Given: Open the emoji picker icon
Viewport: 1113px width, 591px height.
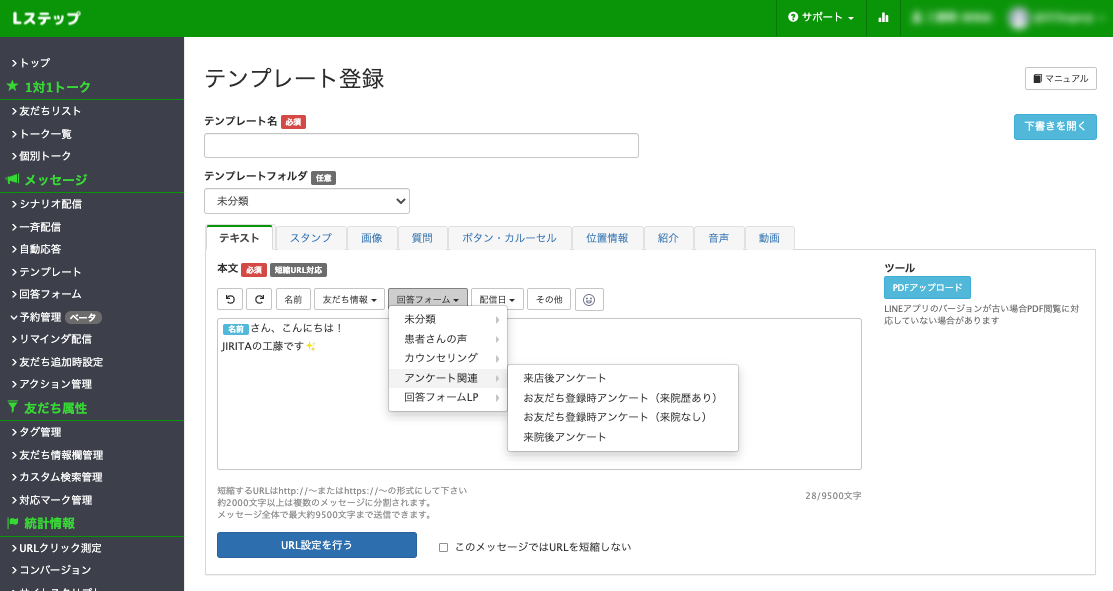Looking at the screenshot, I should (589, 298).
